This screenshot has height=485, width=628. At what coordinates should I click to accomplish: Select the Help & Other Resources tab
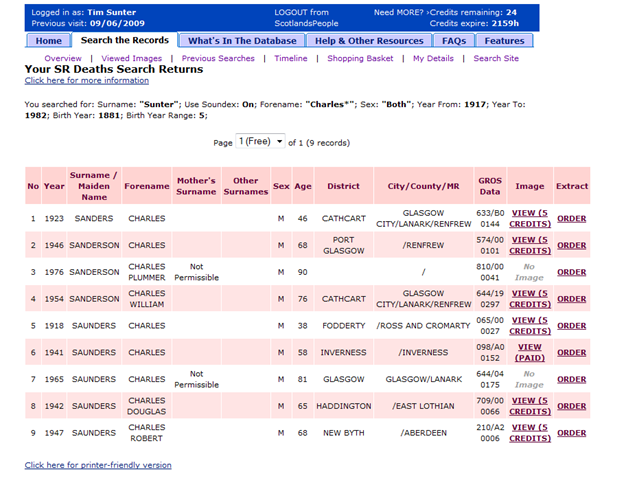click(x=370, y=41)
